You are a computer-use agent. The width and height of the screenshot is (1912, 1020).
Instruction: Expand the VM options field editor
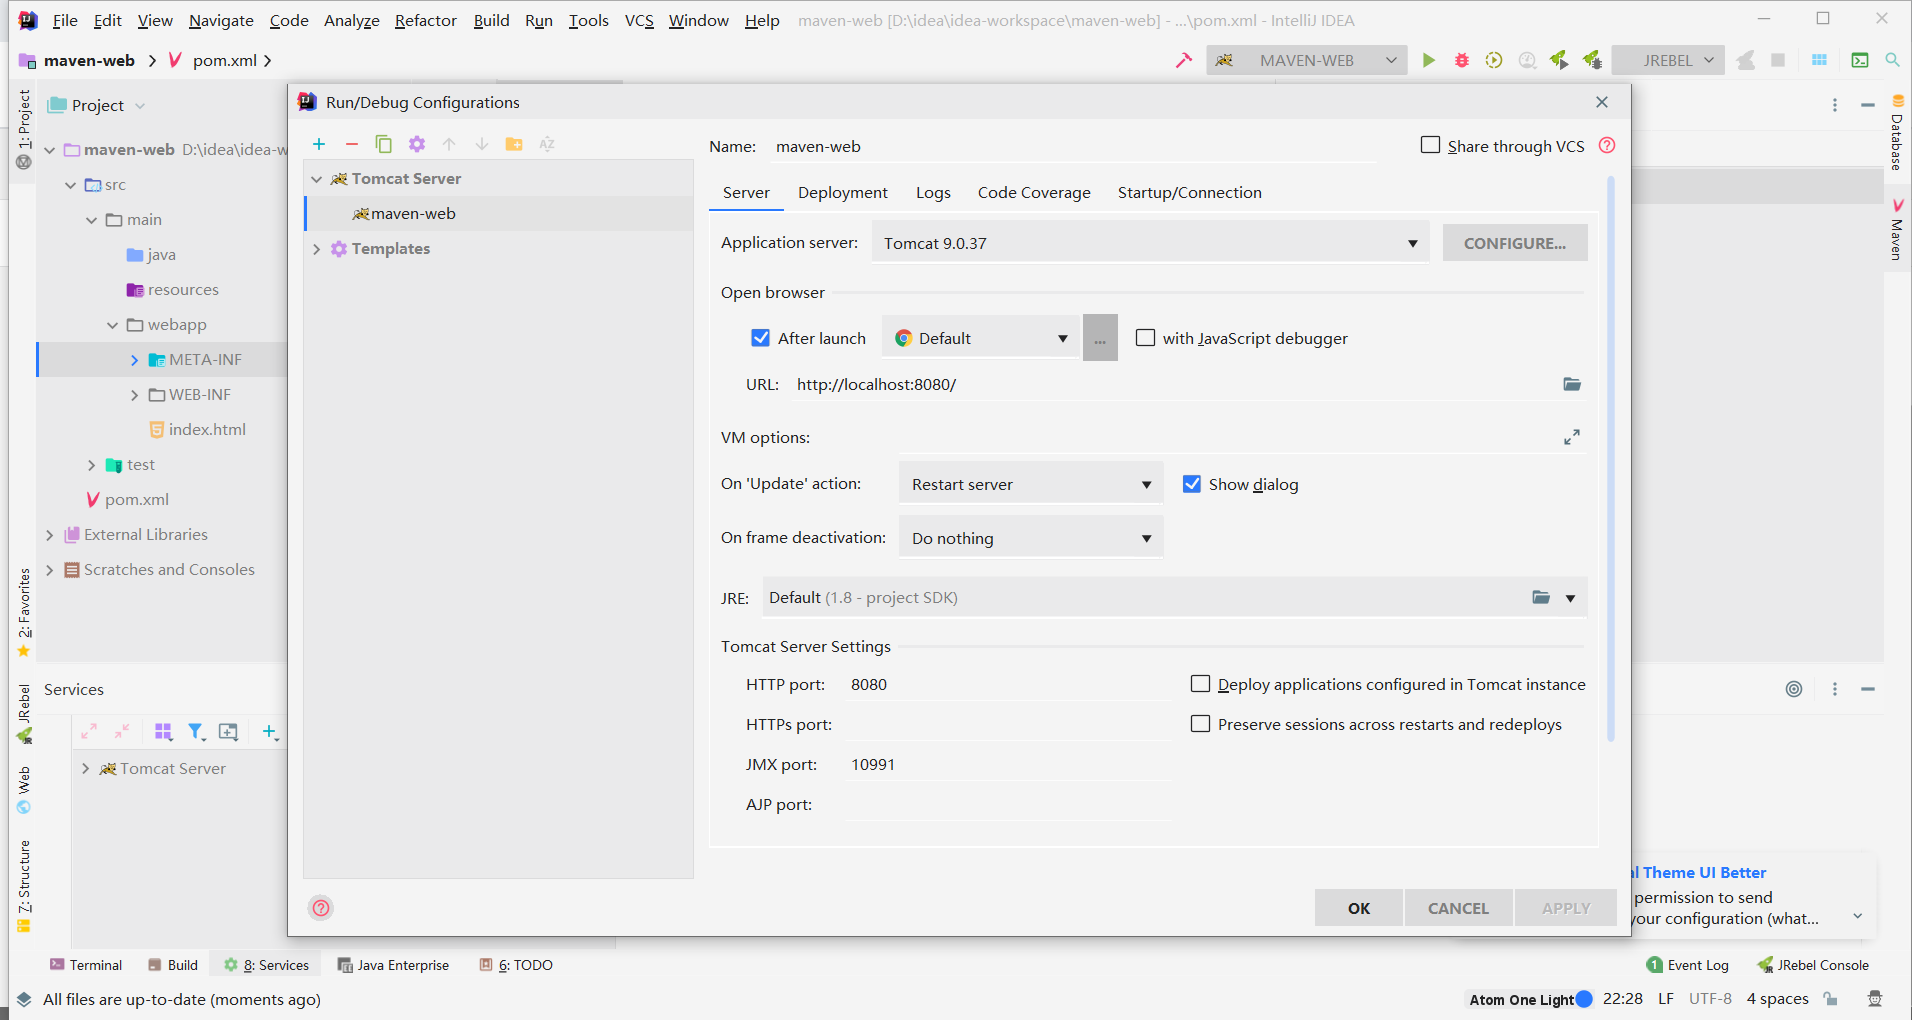pos(1572,437)
